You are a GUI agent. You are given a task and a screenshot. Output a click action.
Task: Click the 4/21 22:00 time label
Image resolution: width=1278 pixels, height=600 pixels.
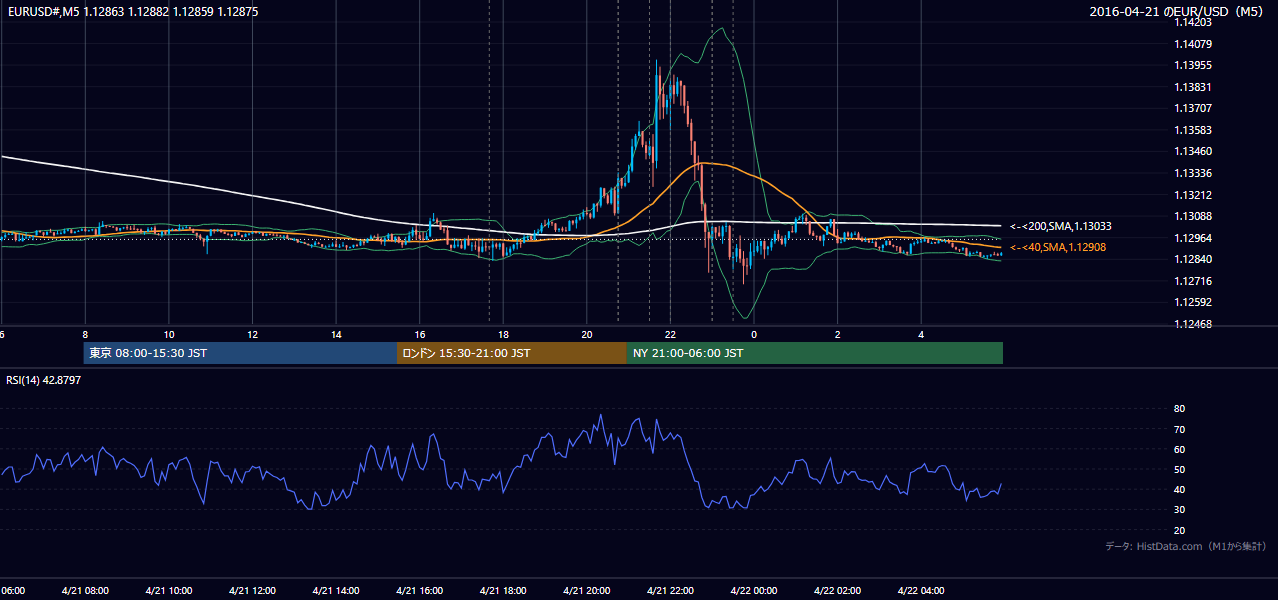669,591
